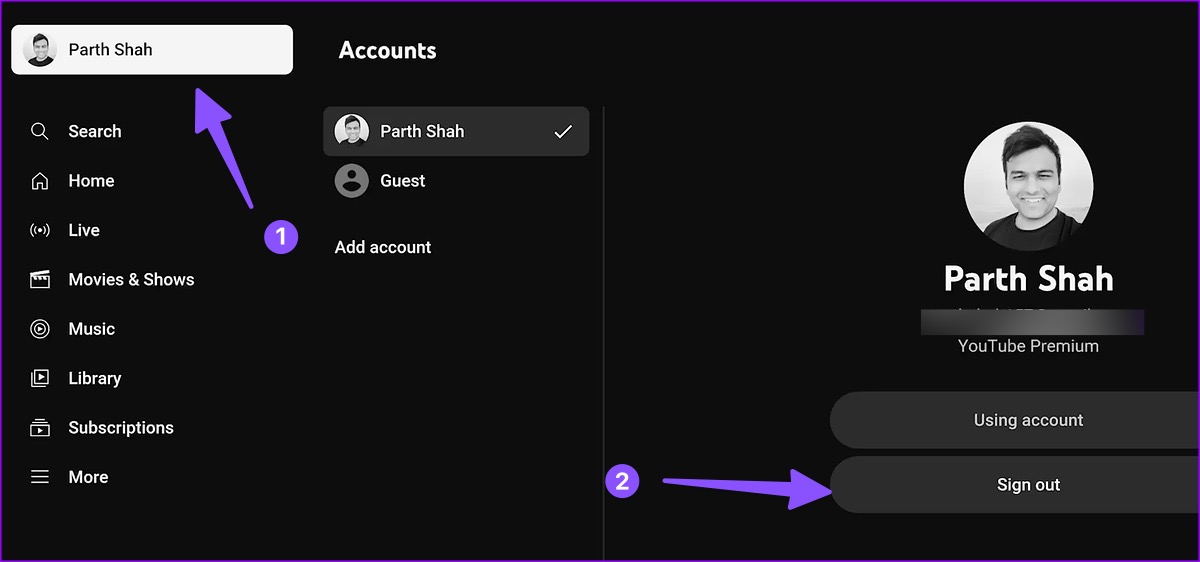Choose Add account option
Image resolution: width=1200 pixels, height=562 pixels.
[383, 247]
